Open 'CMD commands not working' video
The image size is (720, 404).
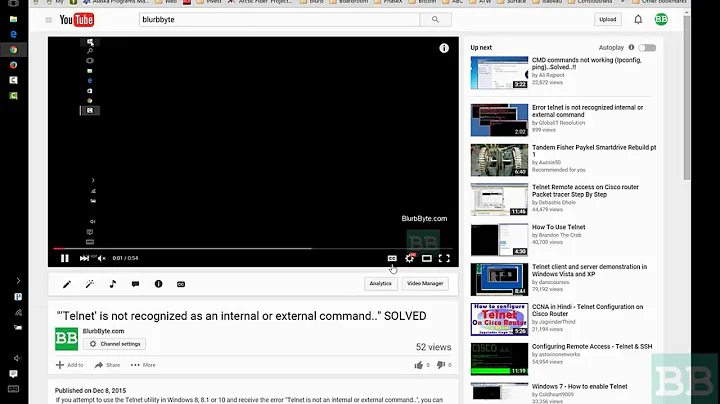pos(586,63)
